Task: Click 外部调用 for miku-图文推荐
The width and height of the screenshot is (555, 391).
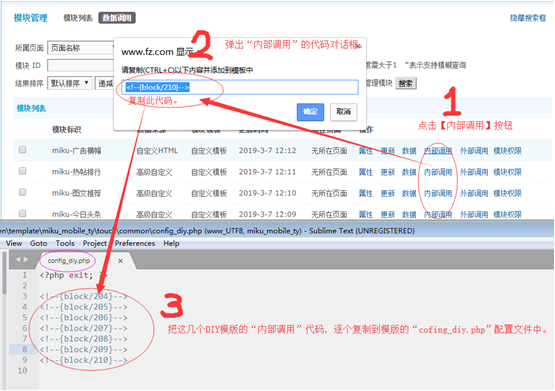Action: click(x=474, y=193)
